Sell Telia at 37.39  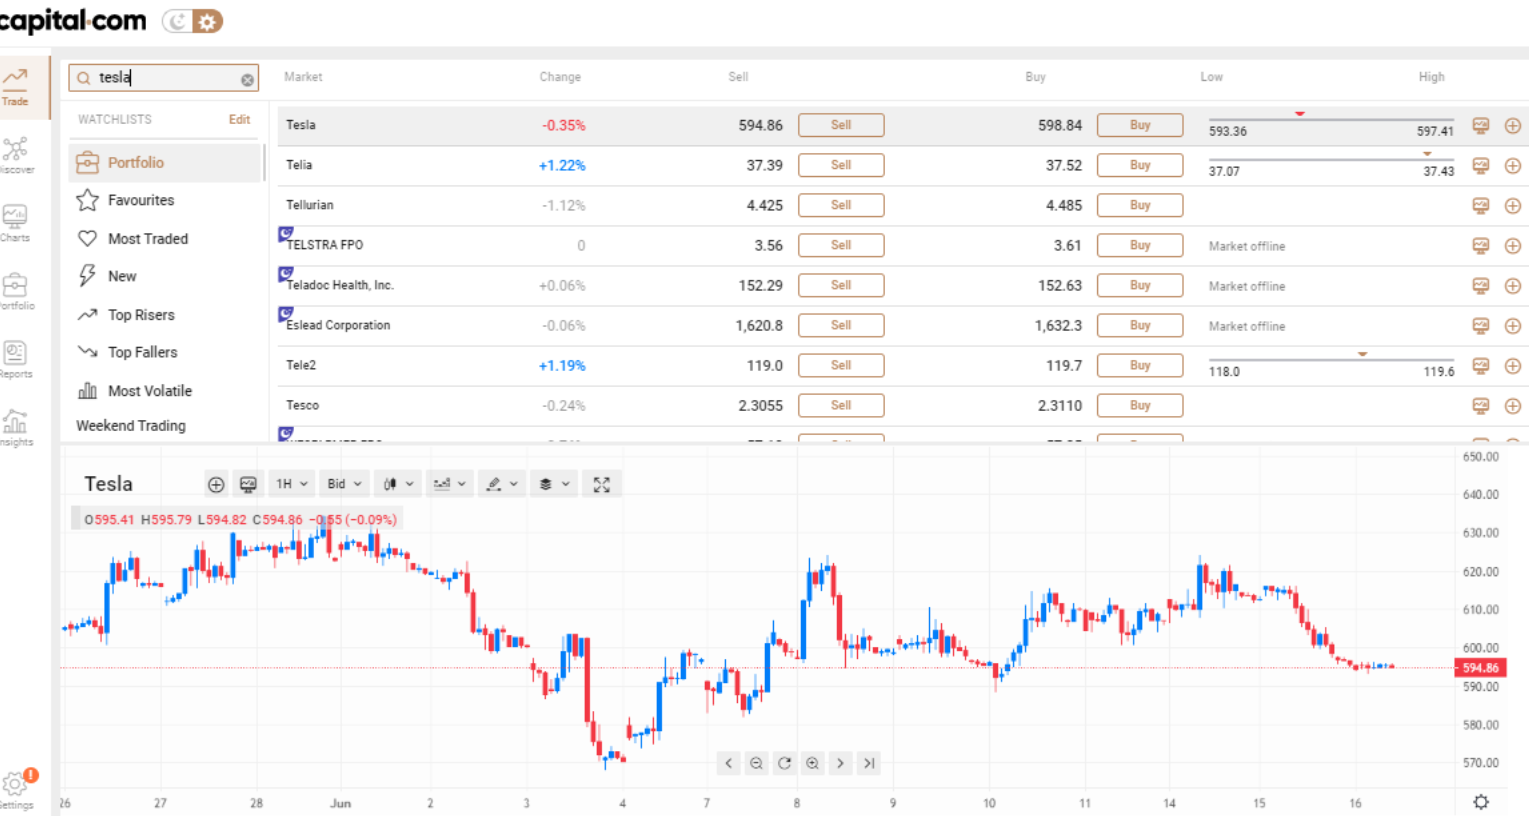pos(841,165)
